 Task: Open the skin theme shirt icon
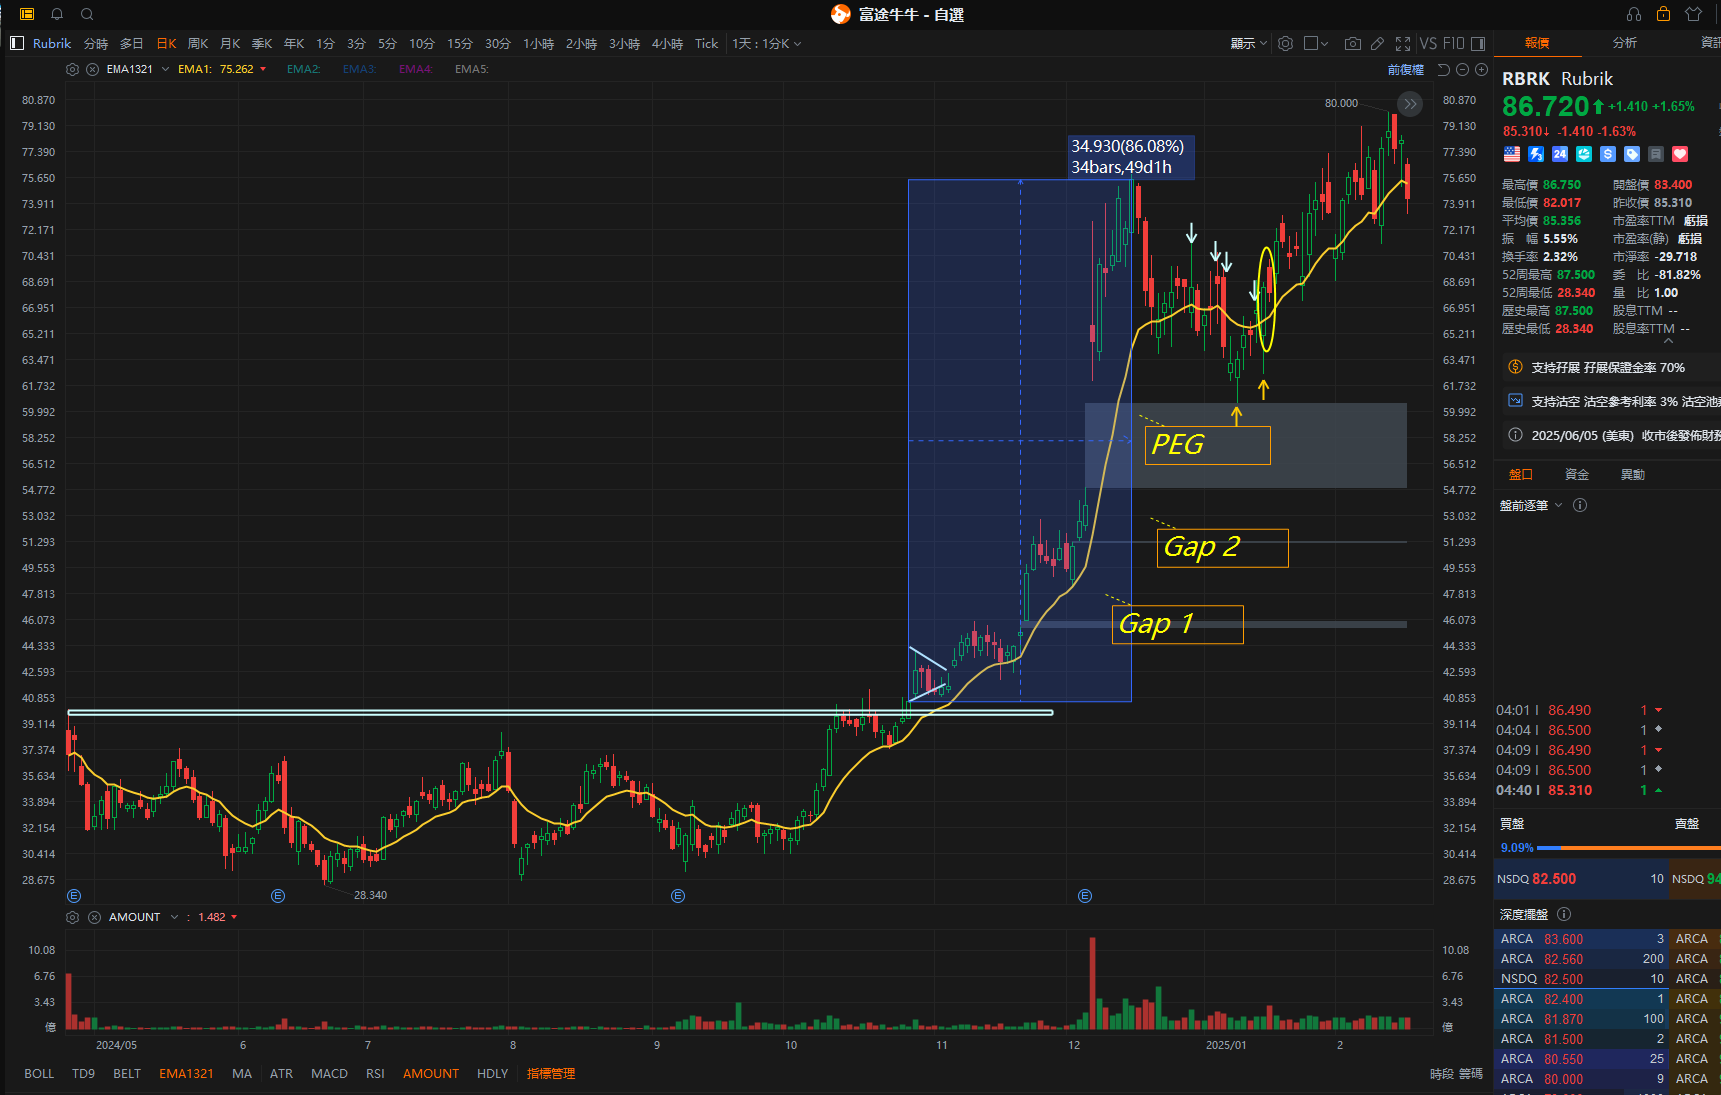coord(1693,14)
